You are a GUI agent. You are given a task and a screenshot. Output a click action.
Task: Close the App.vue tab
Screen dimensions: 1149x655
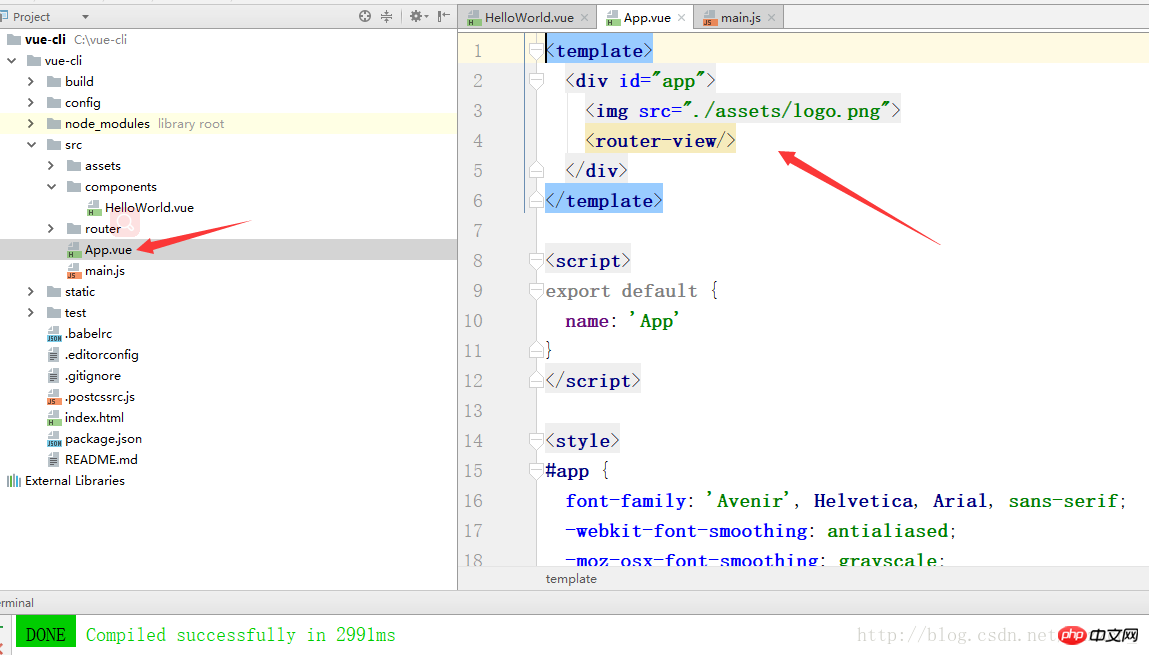(681, 18)
